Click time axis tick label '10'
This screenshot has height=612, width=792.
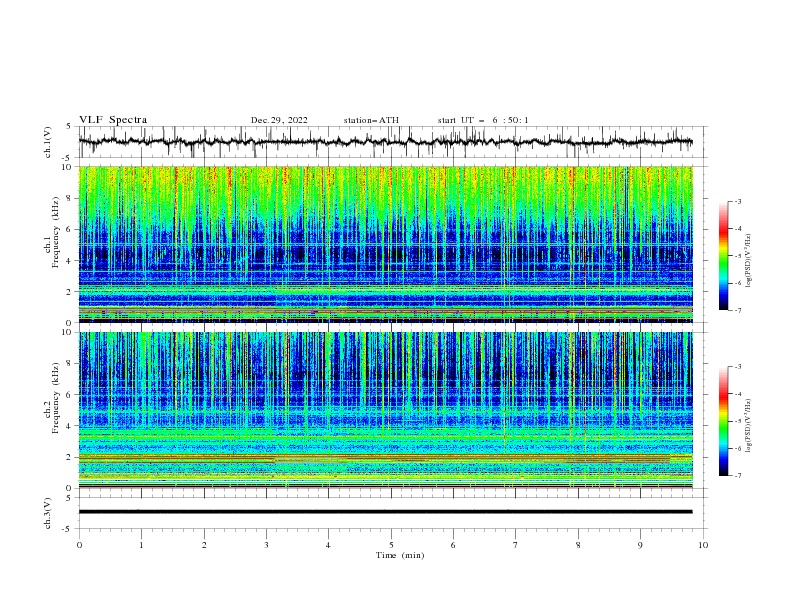703,545
